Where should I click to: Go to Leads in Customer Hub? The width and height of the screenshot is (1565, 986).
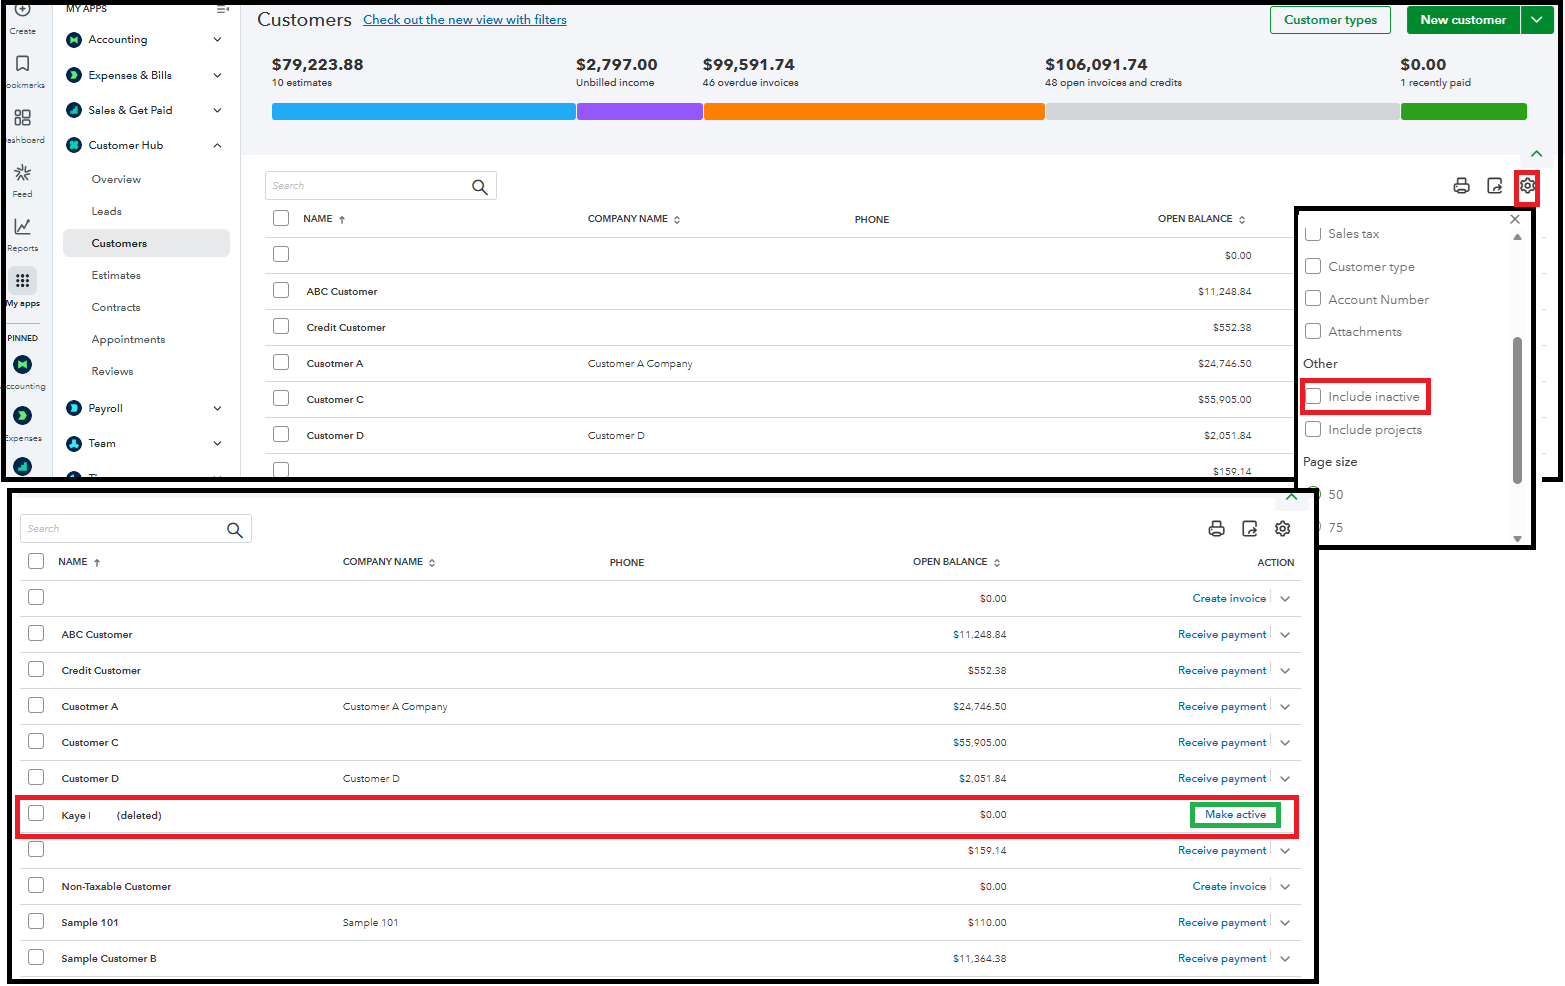[x=107, y=212]
